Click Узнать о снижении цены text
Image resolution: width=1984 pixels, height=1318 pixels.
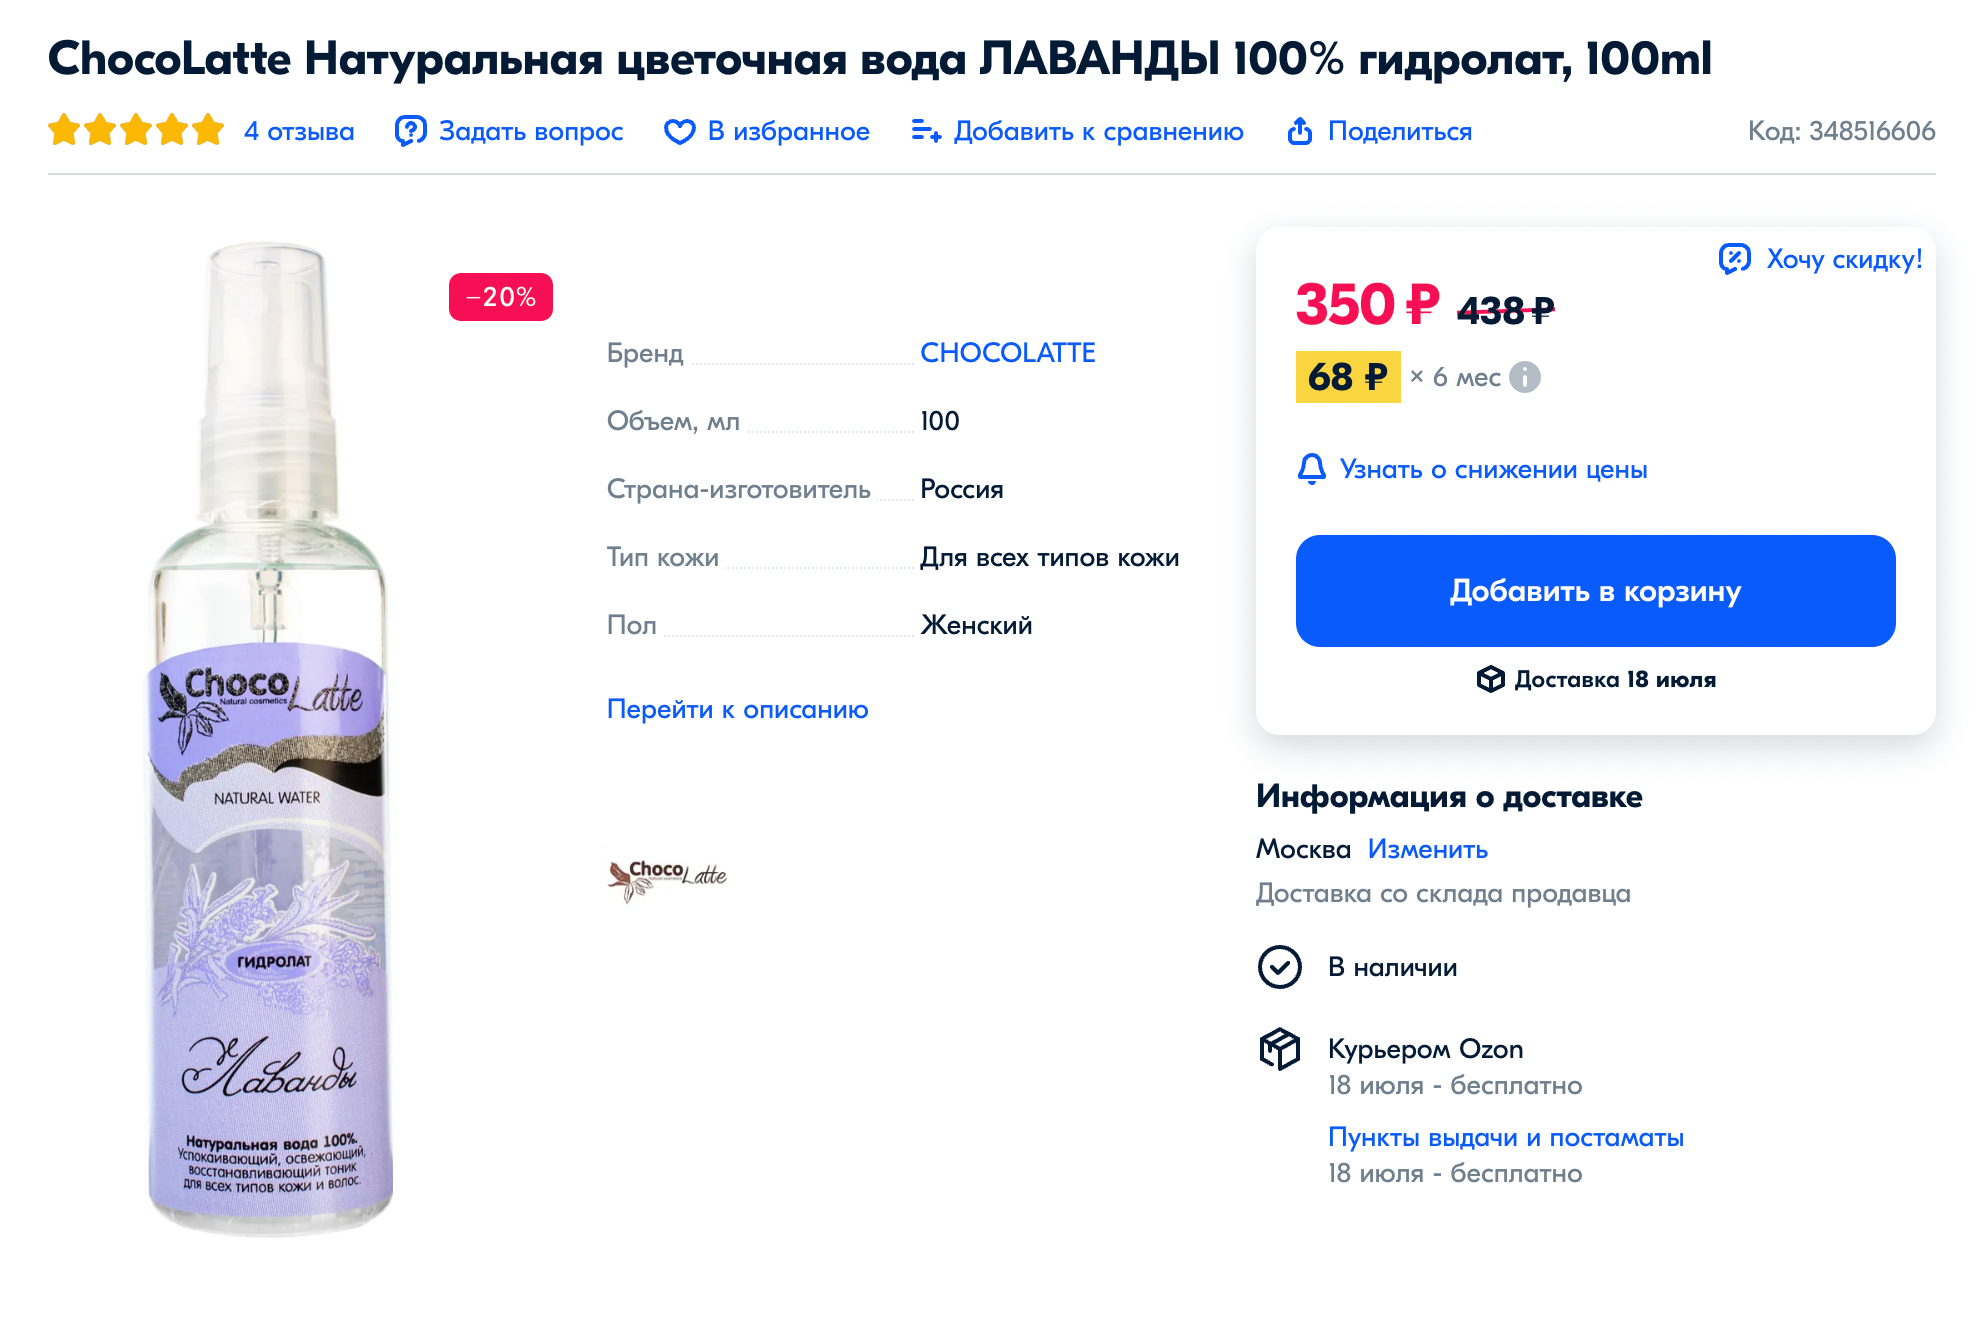(1494, 469)
